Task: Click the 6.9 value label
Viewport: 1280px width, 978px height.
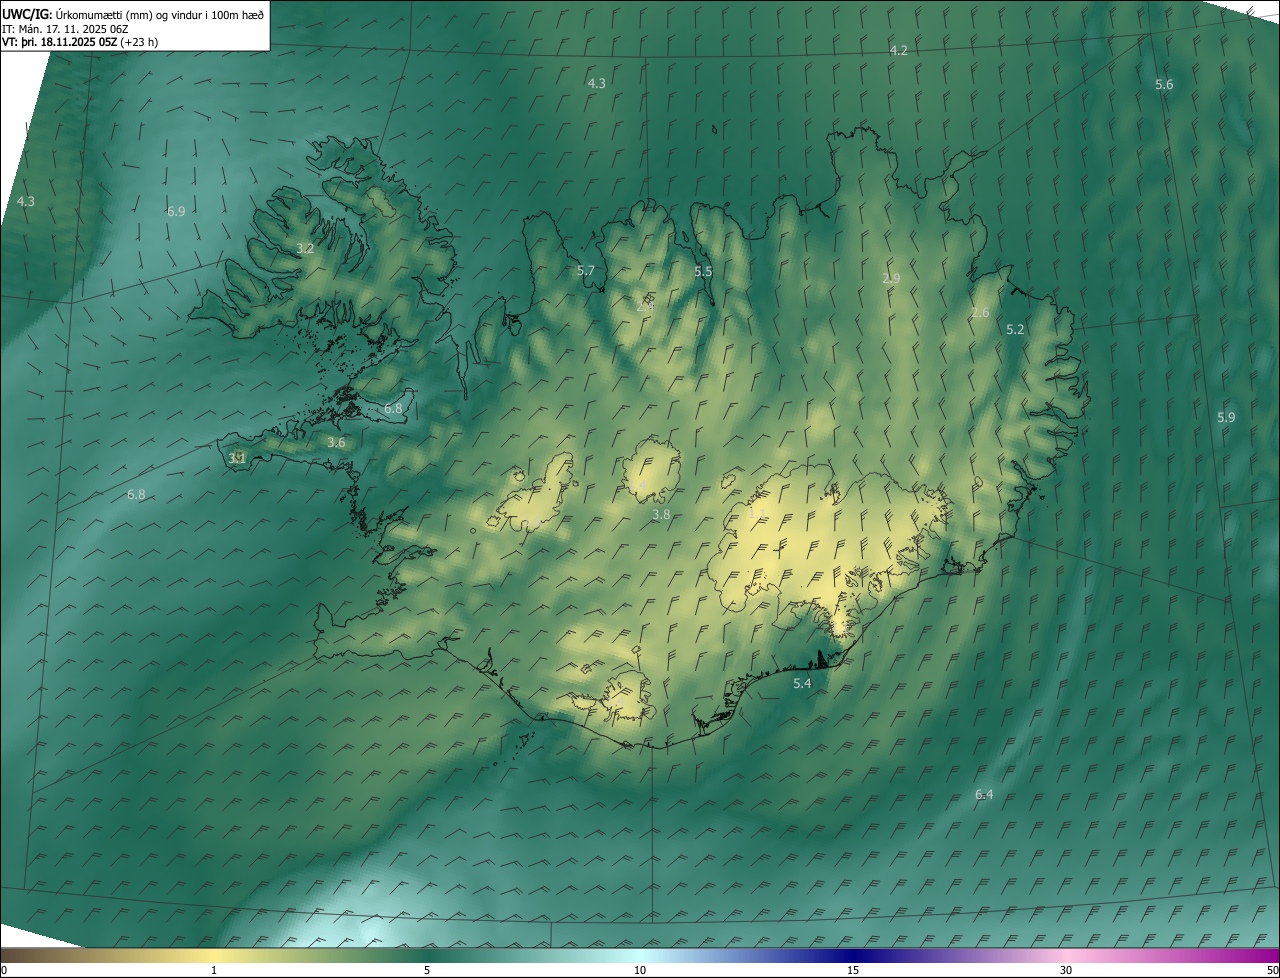Action: 176,211
